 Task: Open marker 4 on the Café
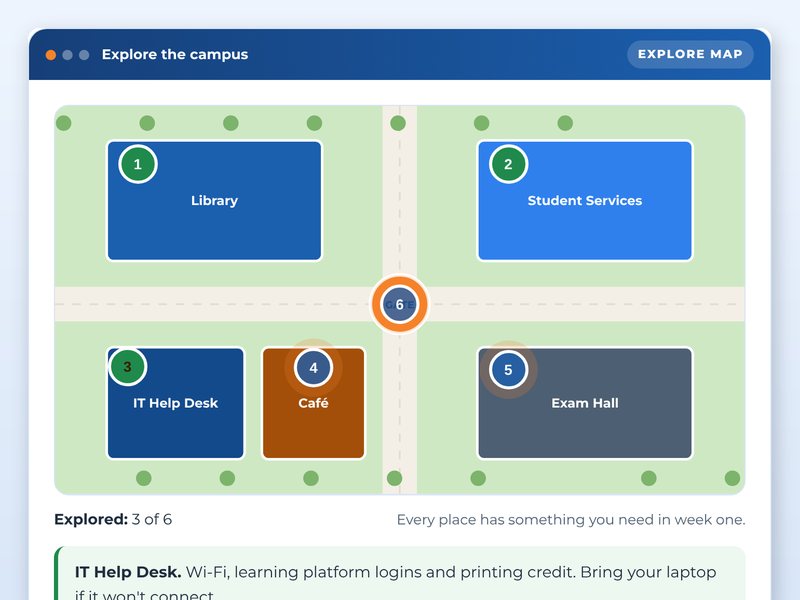(313, 367)
